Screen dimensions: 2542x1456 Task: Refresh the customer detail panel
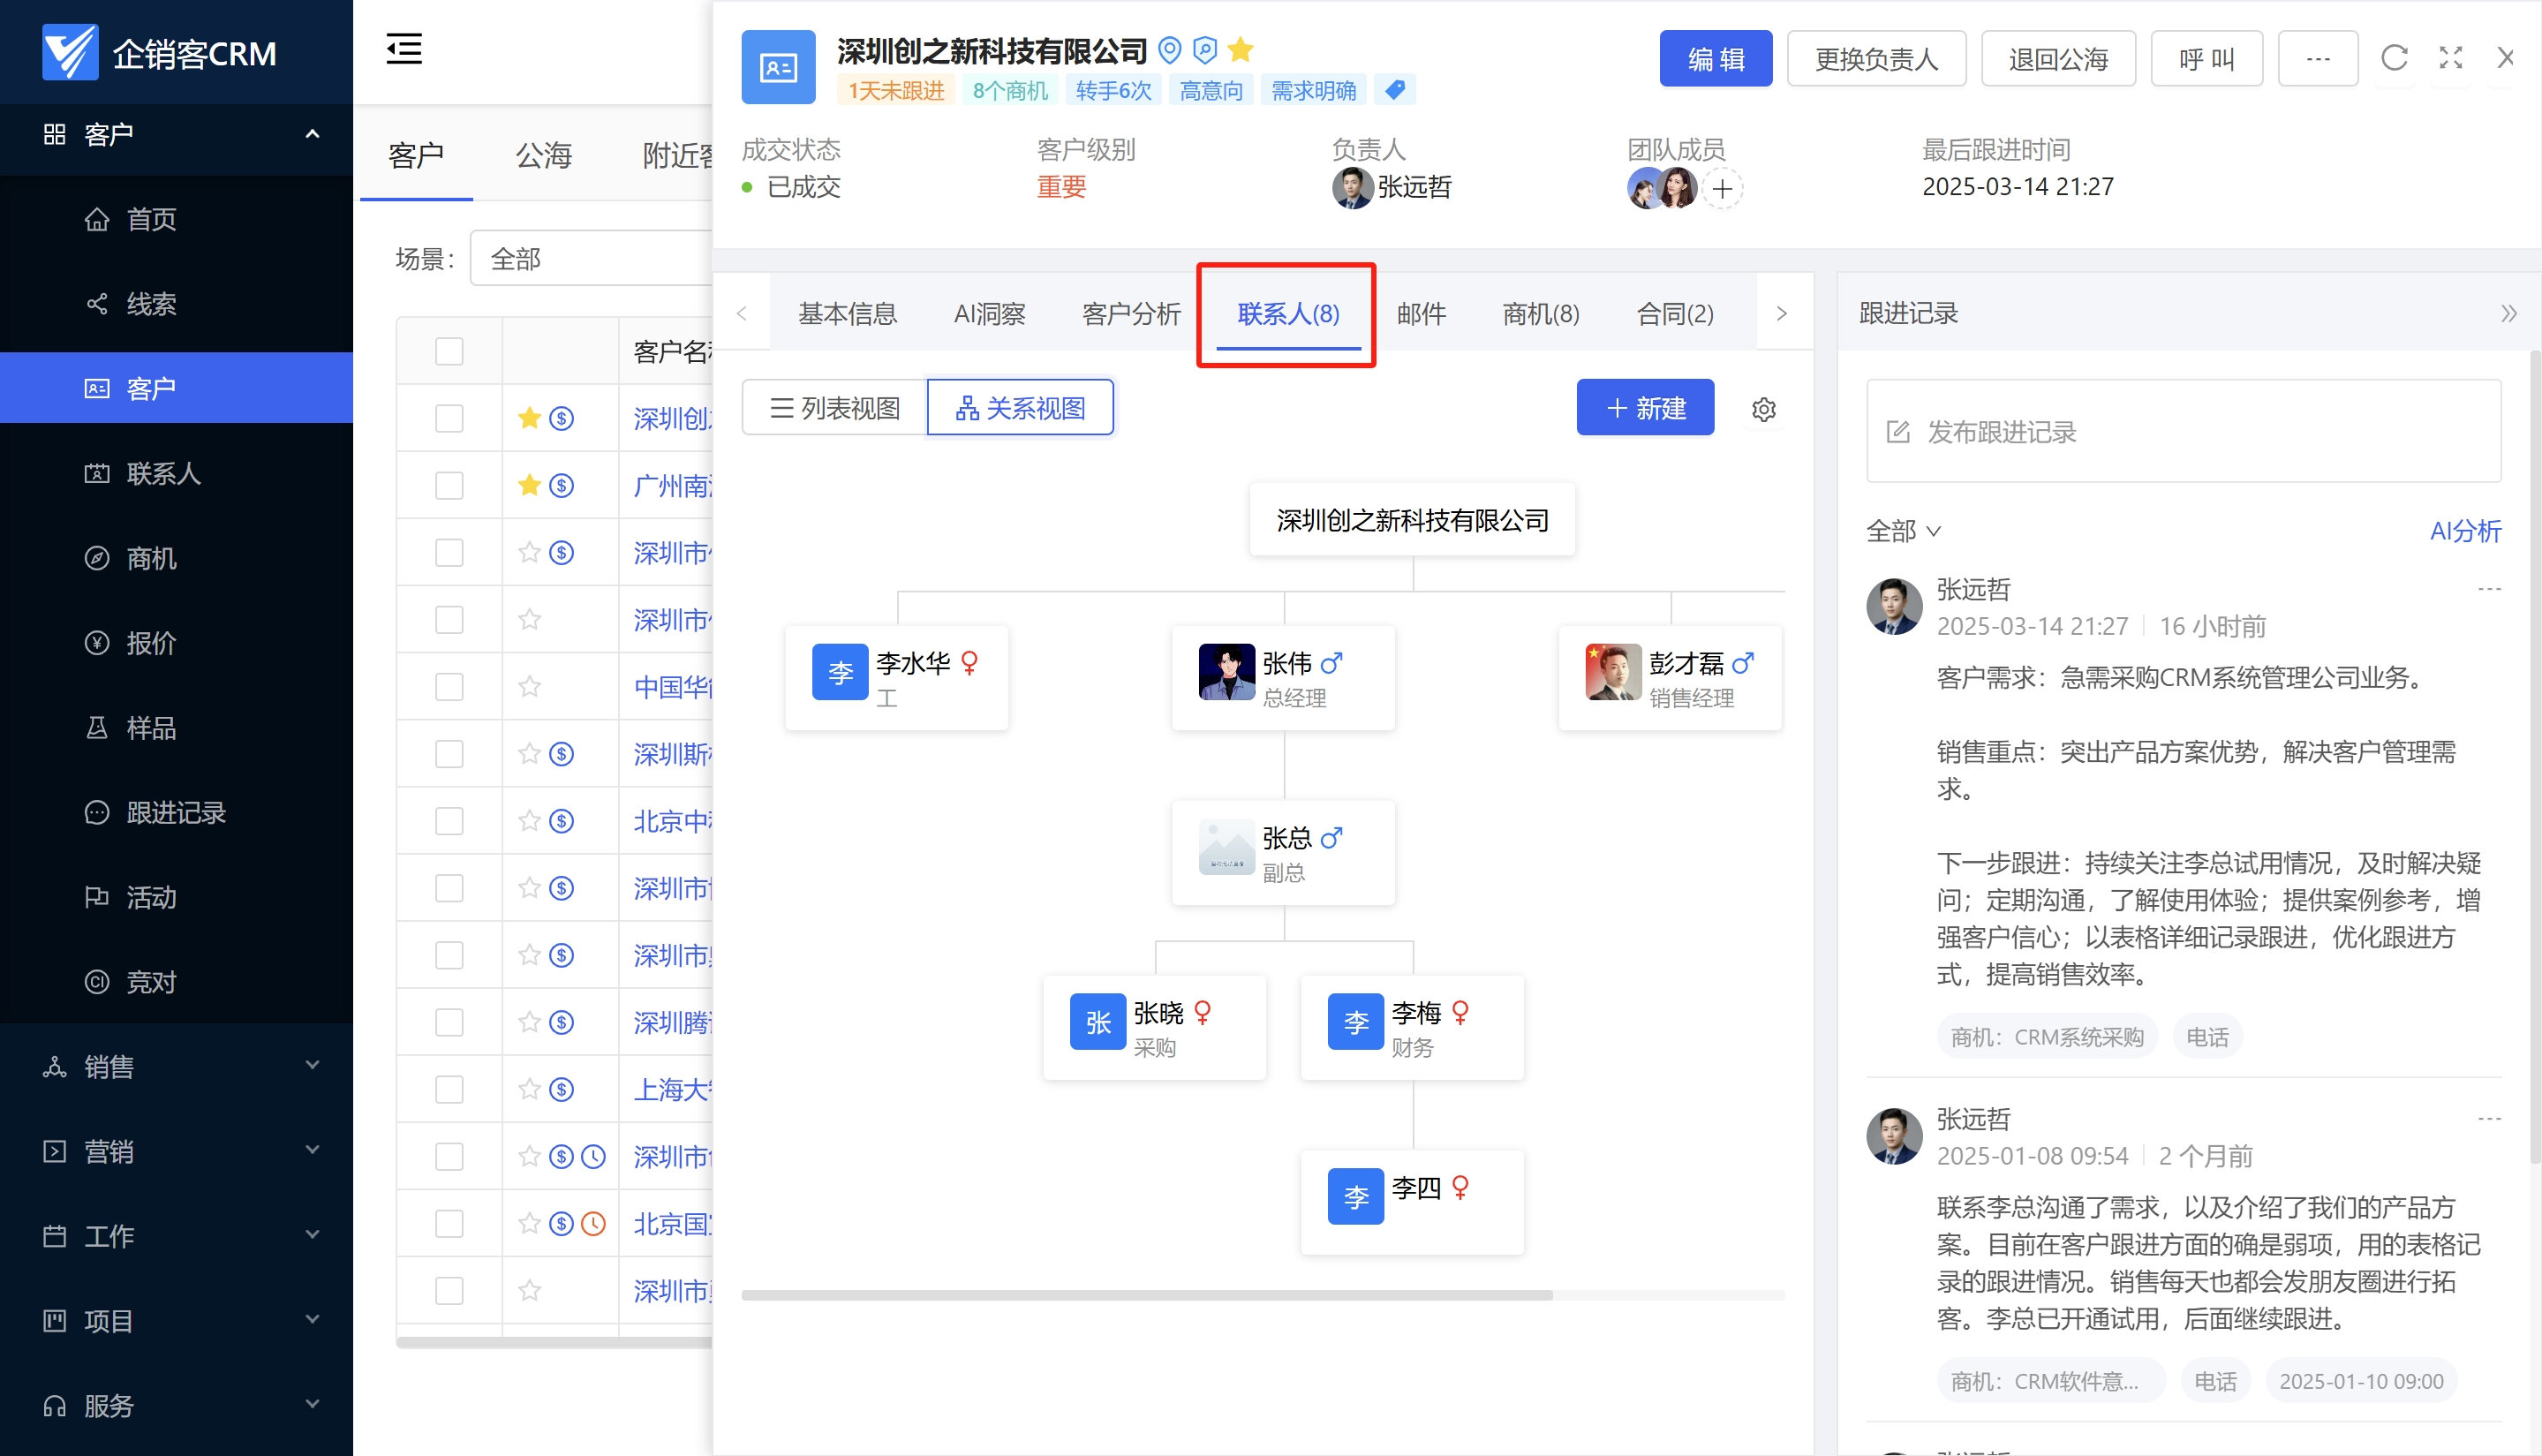(2394, 58)
